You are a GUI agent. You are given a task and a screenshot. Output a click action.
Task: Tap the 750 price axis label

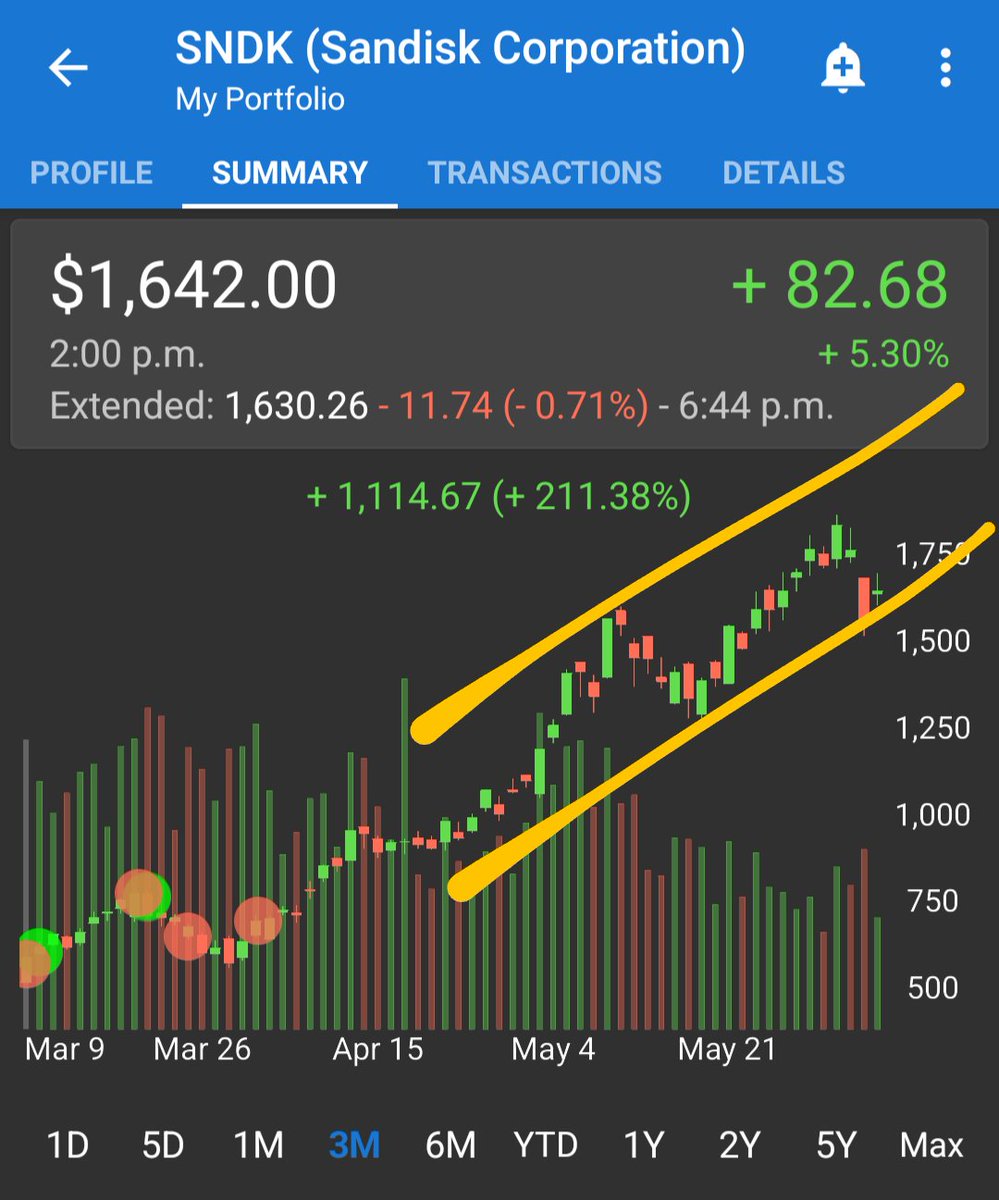[x=933, y=901]
